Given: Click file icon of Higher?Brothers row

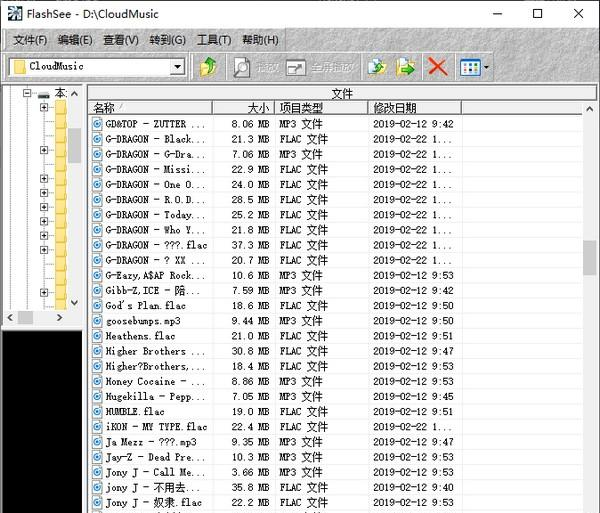Looking at the screenshot, I should coord(97,366).
